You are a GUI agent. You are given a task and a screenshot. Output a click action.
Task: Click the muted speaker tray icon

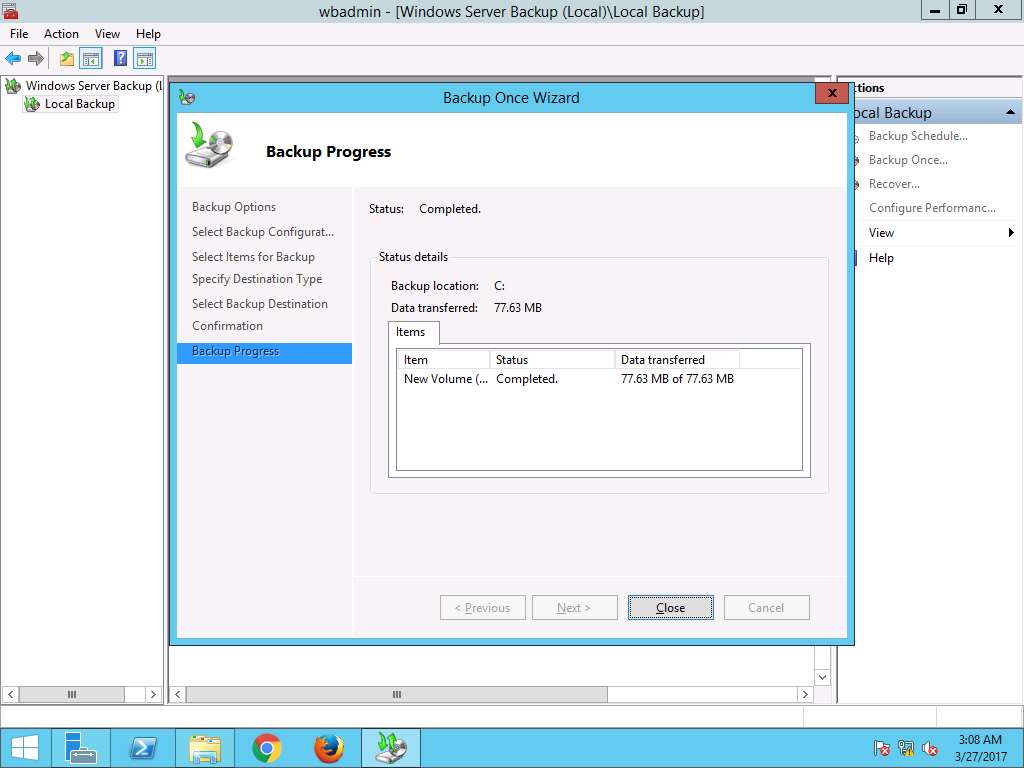click(930, 748)
